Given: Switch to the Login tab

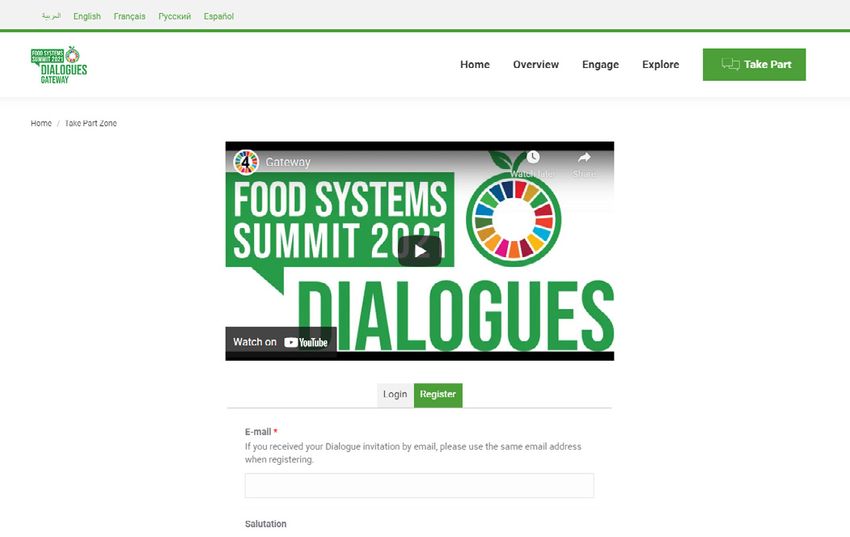Looking at the screenshot, I should tap(395, 394).
